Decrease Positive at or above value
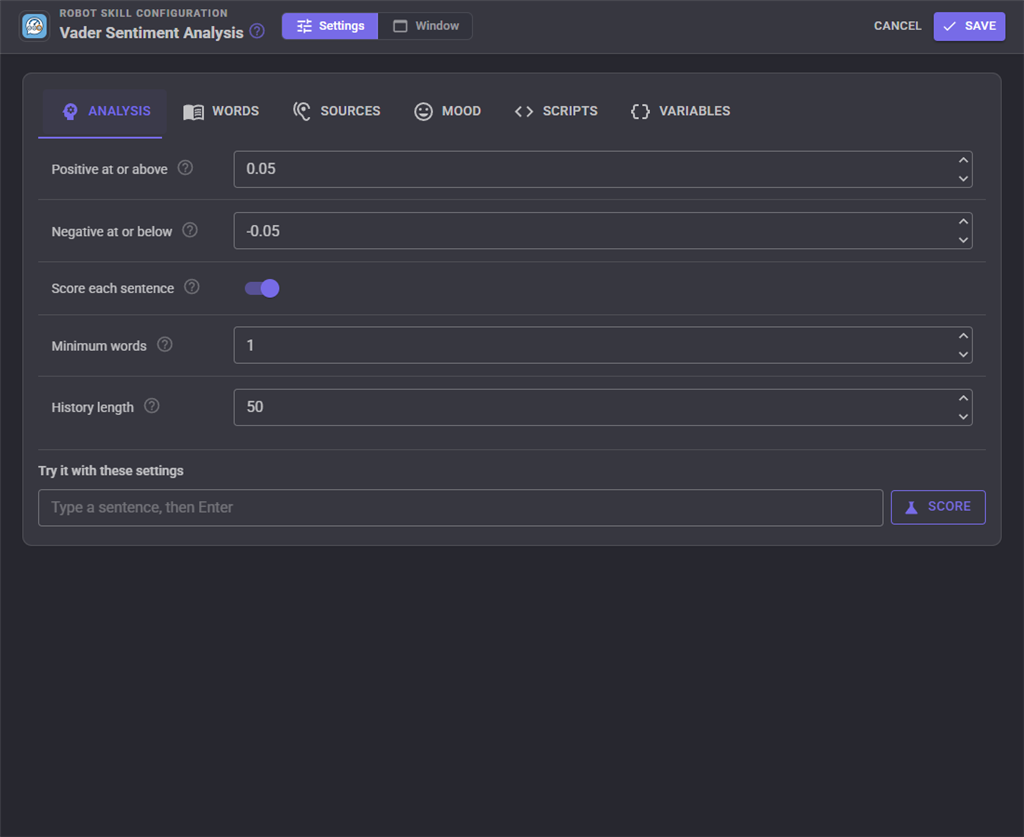 963,178
